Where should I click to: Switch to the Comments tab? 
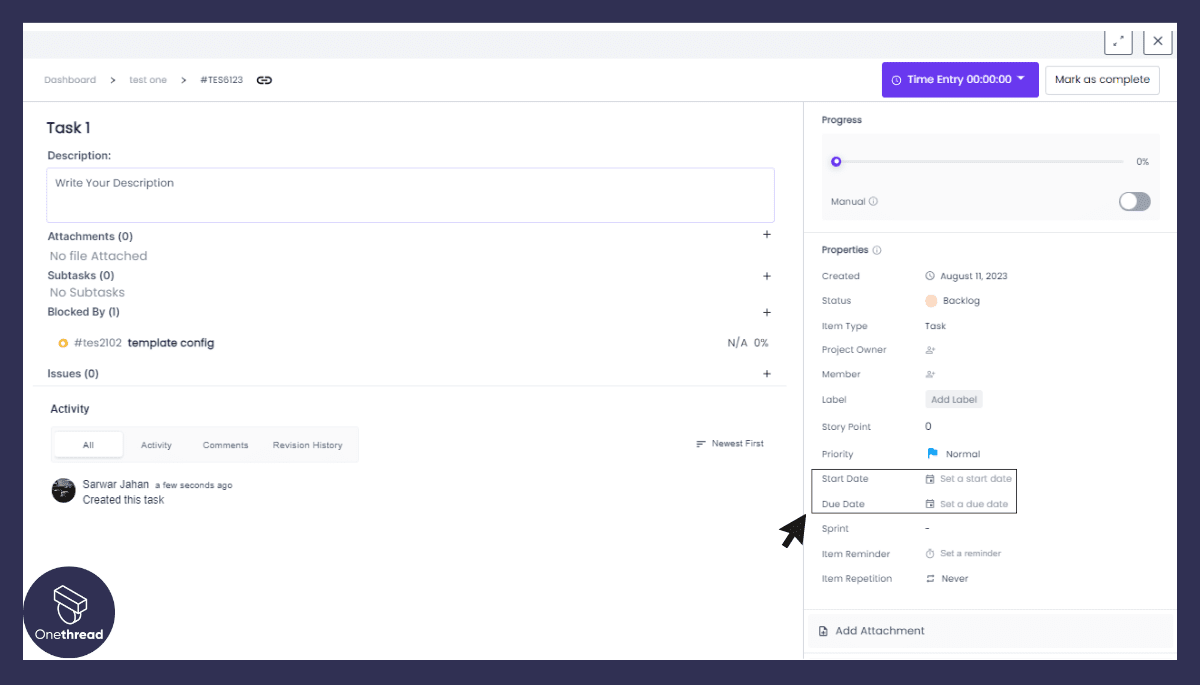(225, 445)
